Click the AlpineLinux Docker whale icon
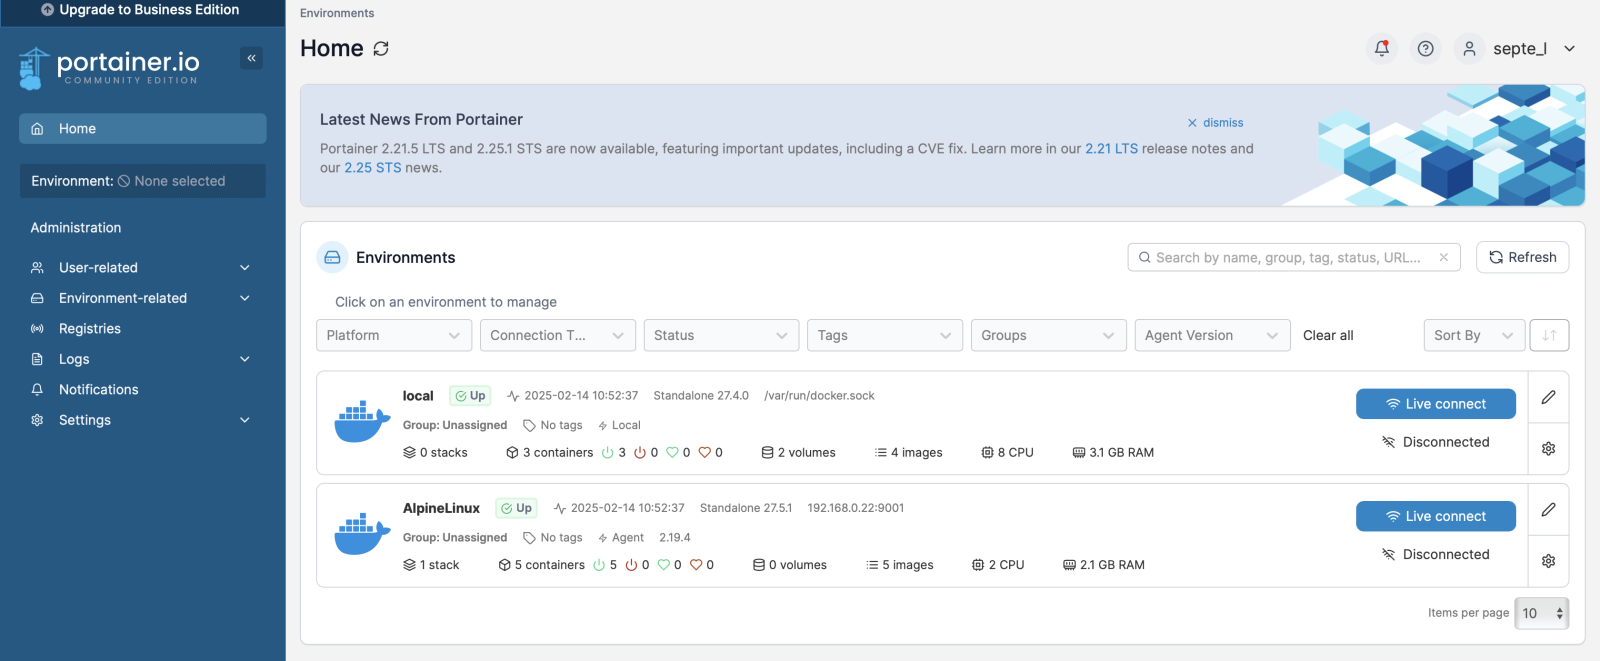The width and height of the screenshot is (1600, 661). (361, 535)
